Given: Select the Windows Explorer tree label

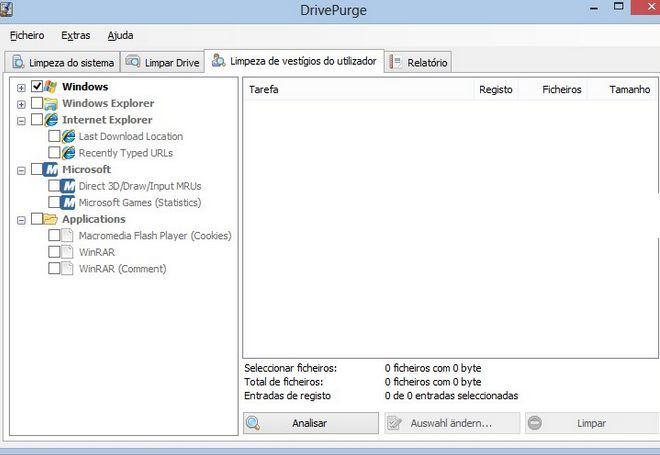Looking at the screenshot, I should point(108,103).
